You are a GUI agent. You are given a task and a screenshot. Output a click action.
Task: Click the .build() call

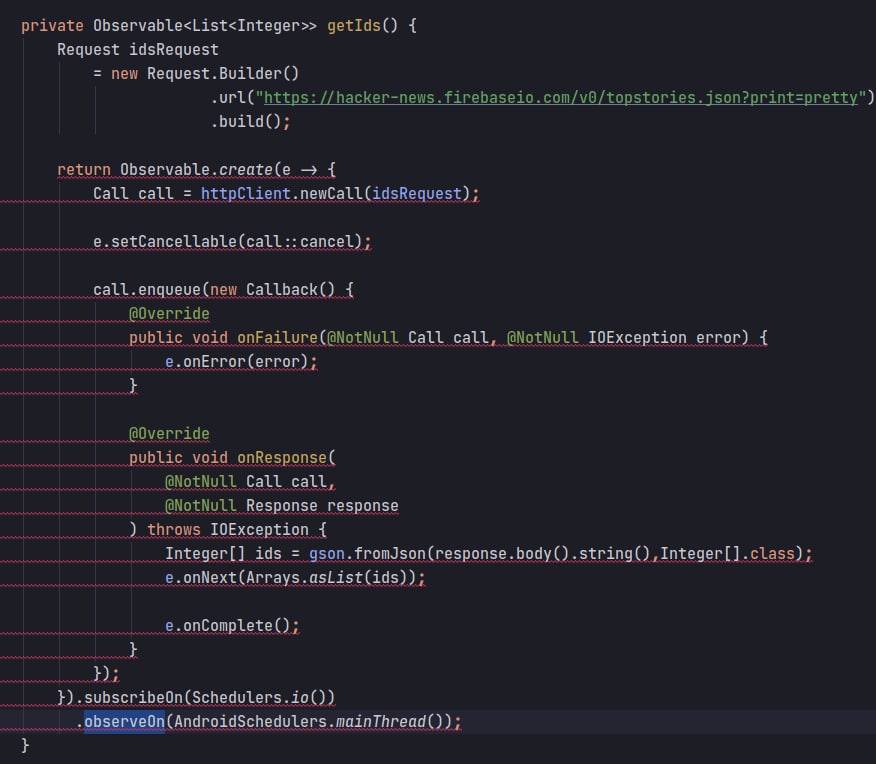pyautogui.click(x=246, y=122)
